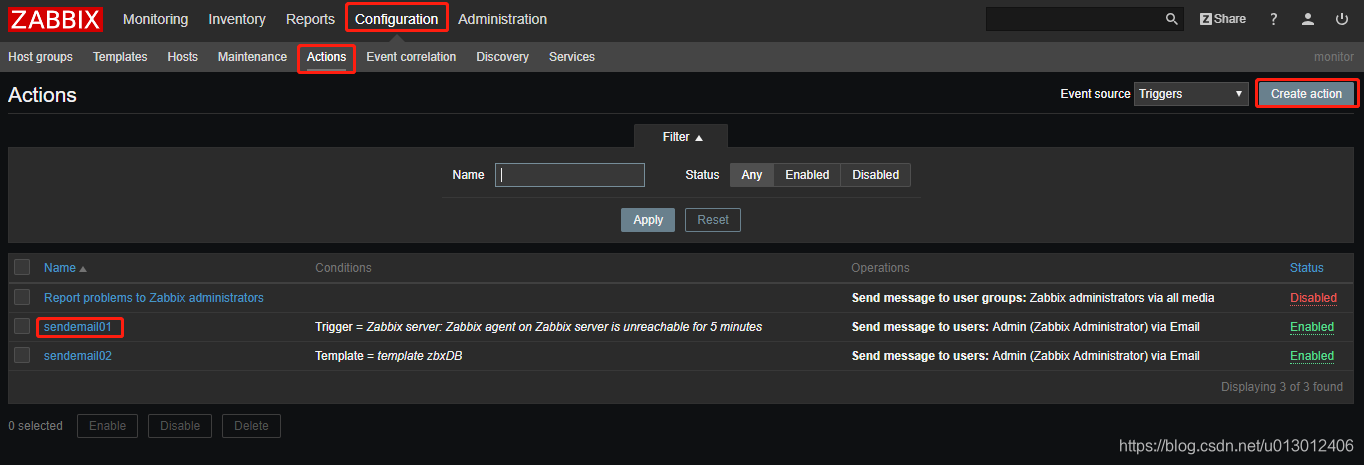Click the sendemail01 trigger condition text

538,327
